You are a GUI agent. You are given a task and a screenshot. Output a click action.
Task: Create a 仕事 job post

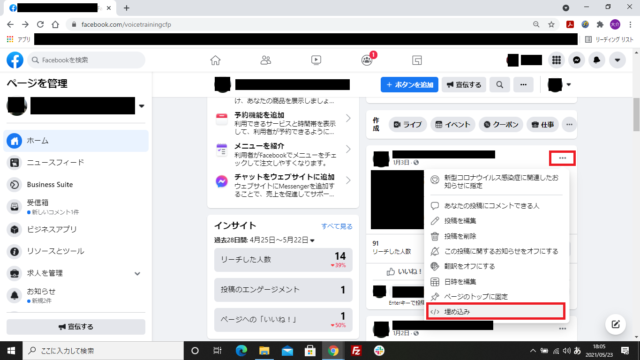tap(542, 124)
